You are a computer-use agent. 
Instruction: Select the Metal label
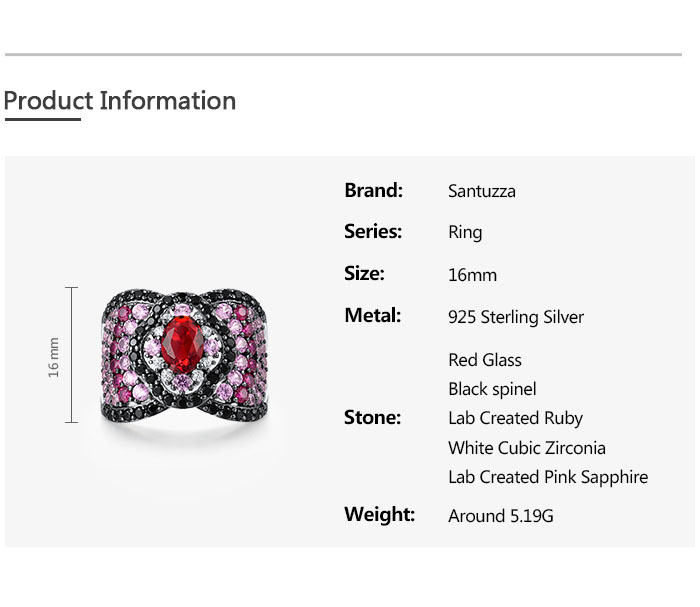coord(372,315)
